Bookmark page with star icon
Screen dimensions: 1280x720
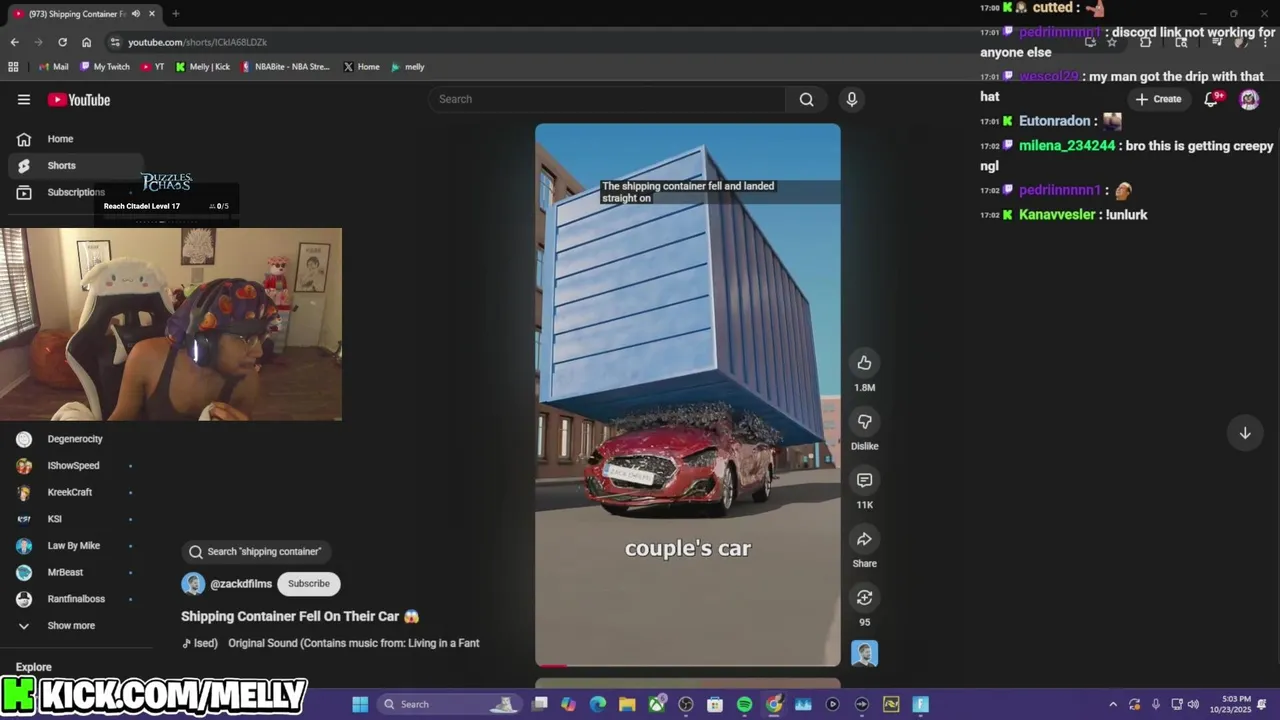(1111, 42)
